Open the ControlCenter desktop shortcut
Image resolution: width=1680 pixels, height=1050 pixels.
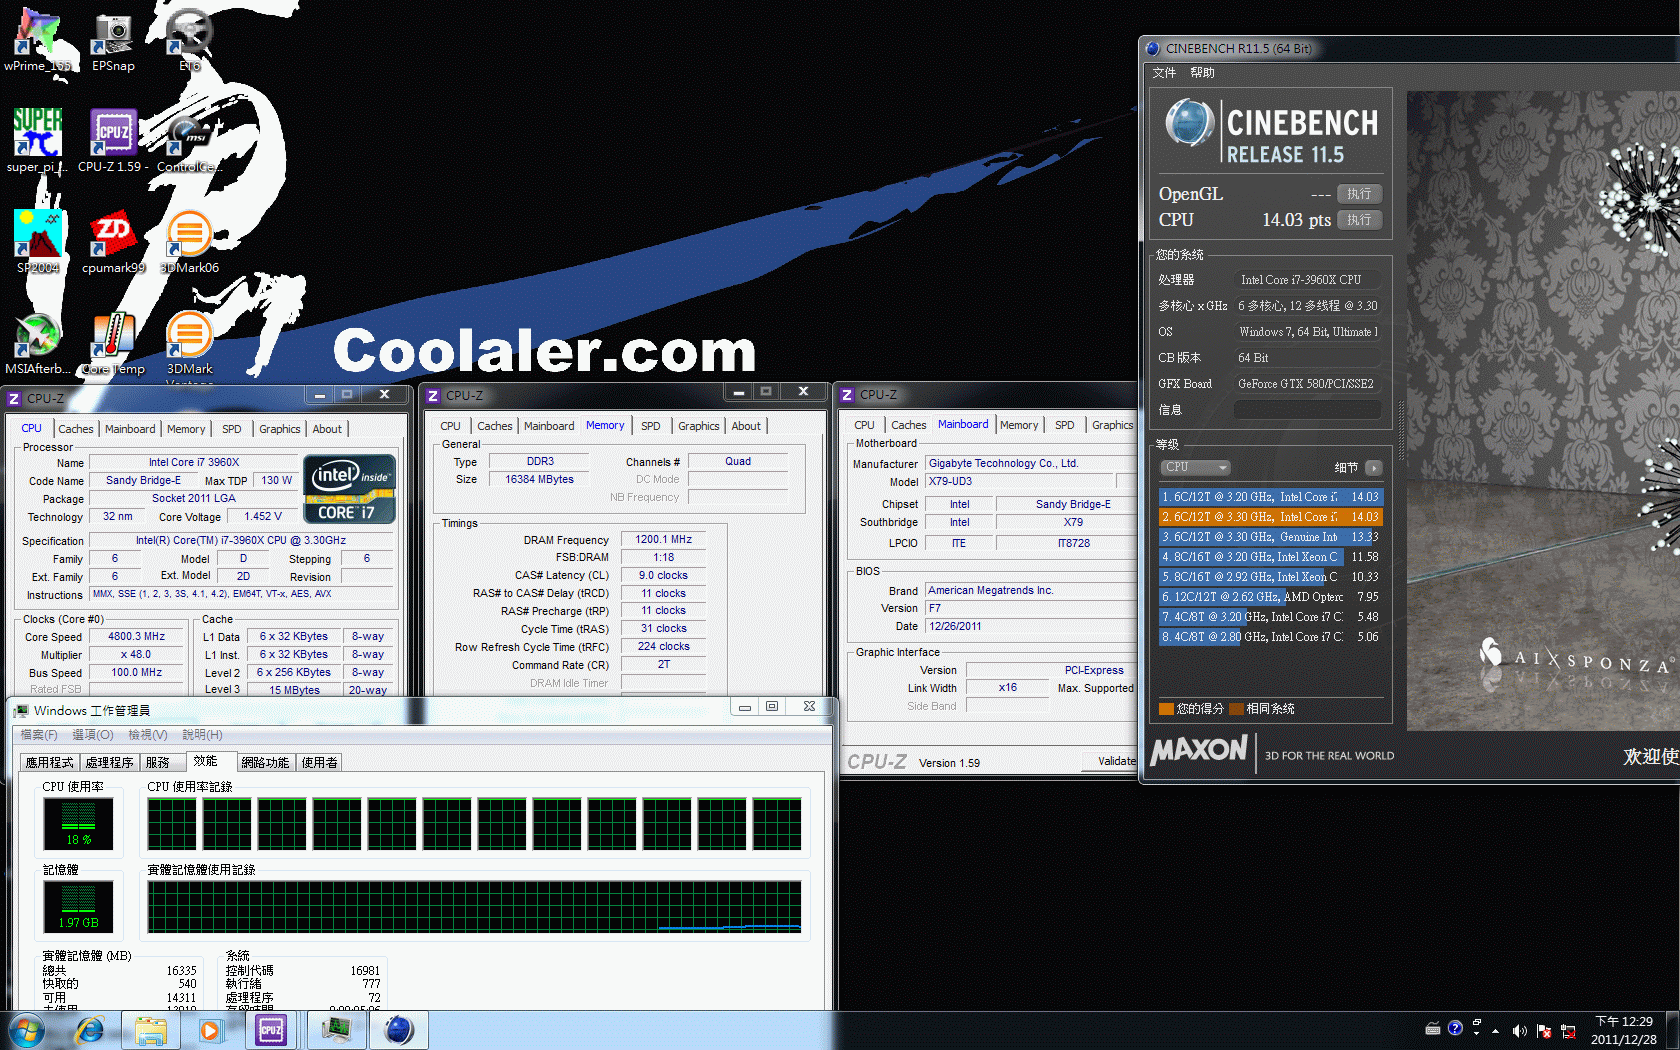[x=189, y=140]
